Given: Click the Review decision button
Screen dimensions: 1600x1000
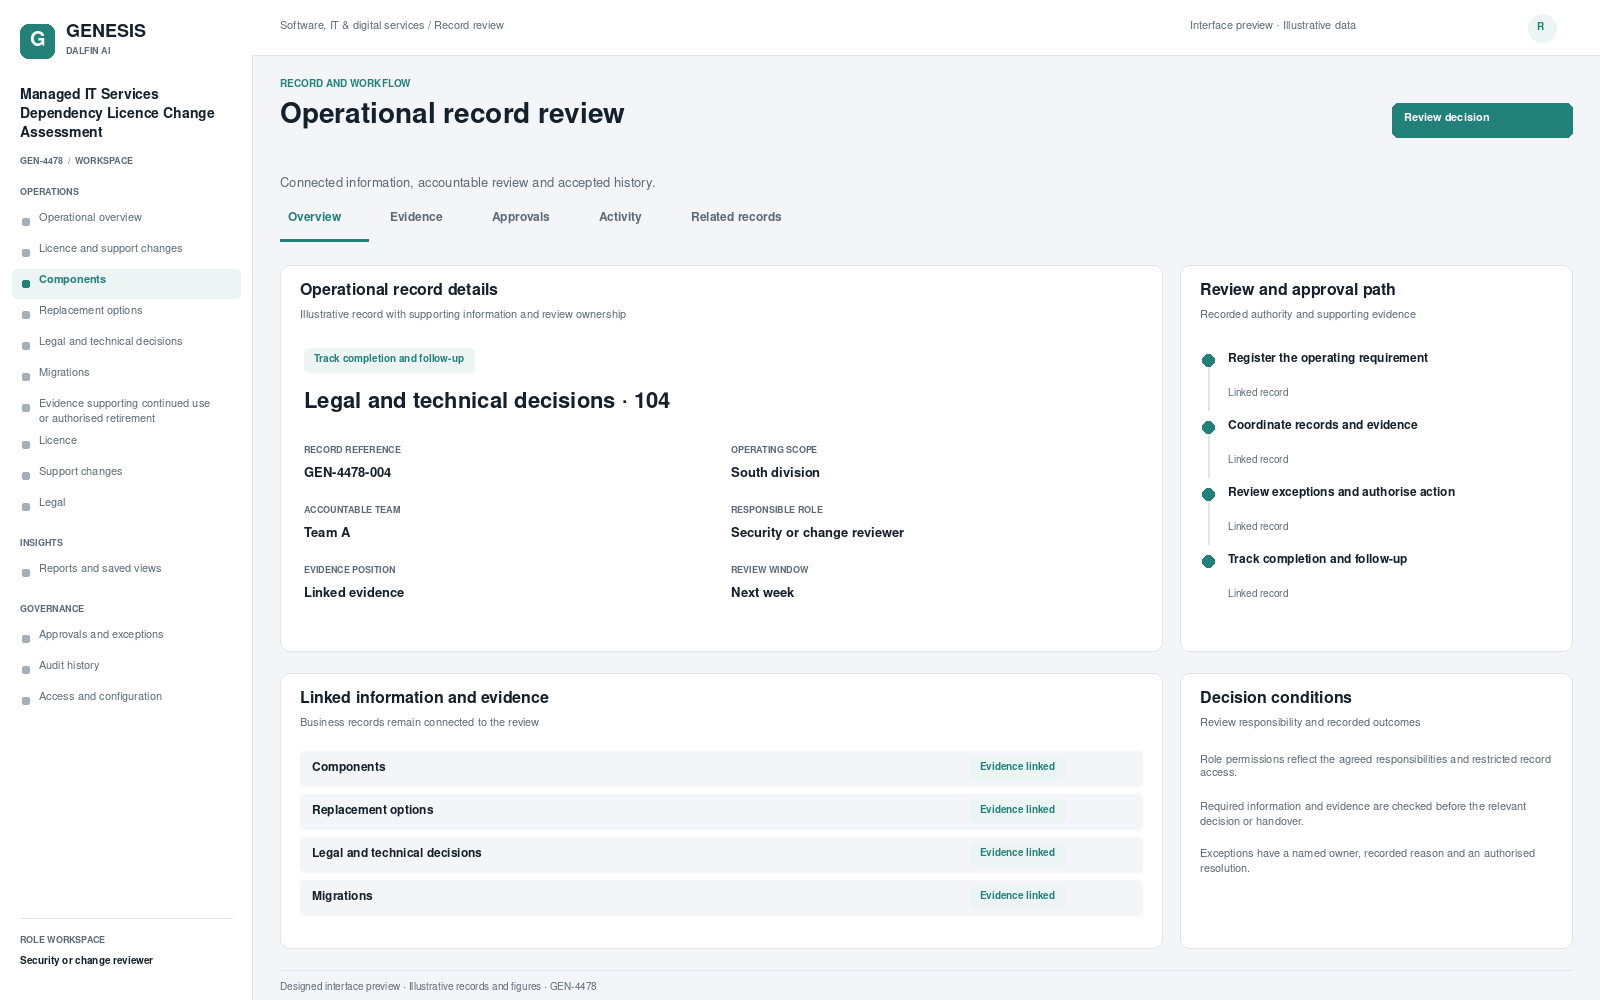Looking at the screenshot, I should 1482,120.
